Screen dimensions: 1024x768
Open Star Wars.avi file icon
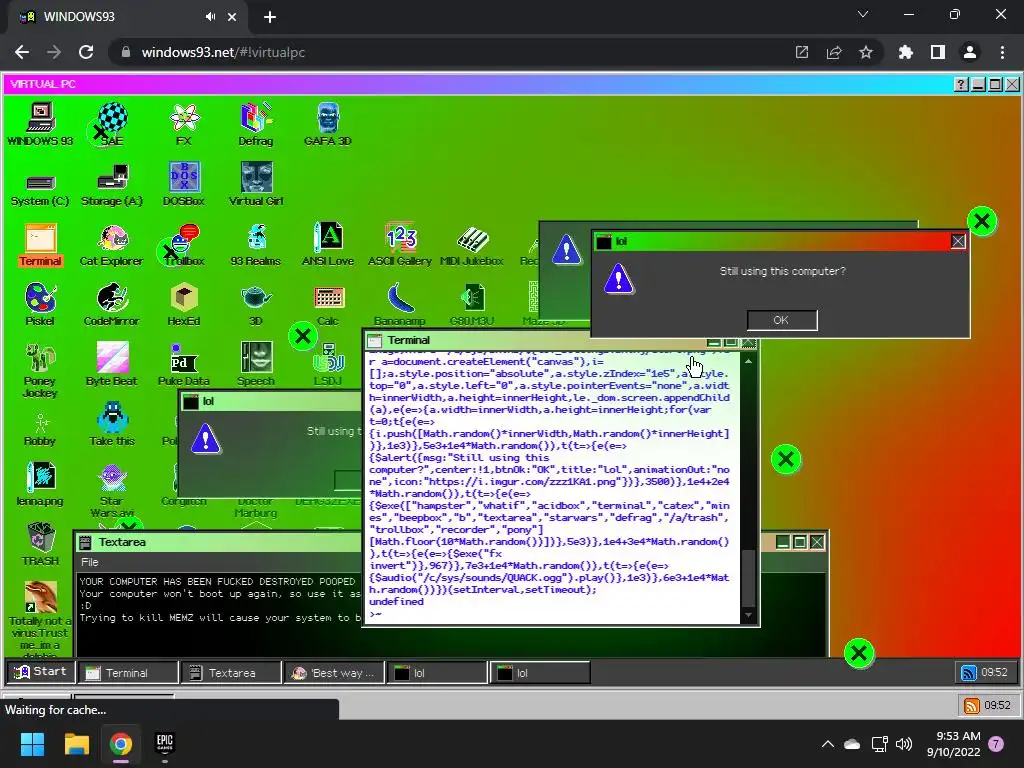pyautogui.click(x=112, y=491)
